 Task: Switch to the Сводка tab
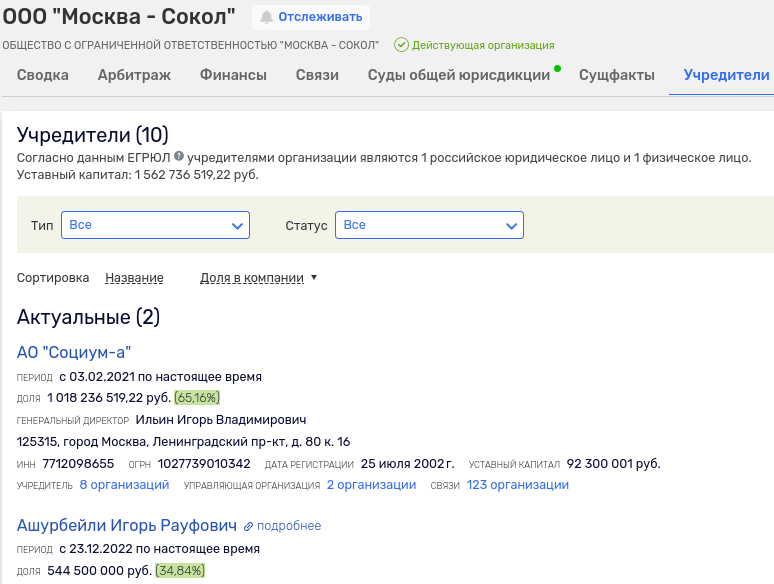pos(42,75)
